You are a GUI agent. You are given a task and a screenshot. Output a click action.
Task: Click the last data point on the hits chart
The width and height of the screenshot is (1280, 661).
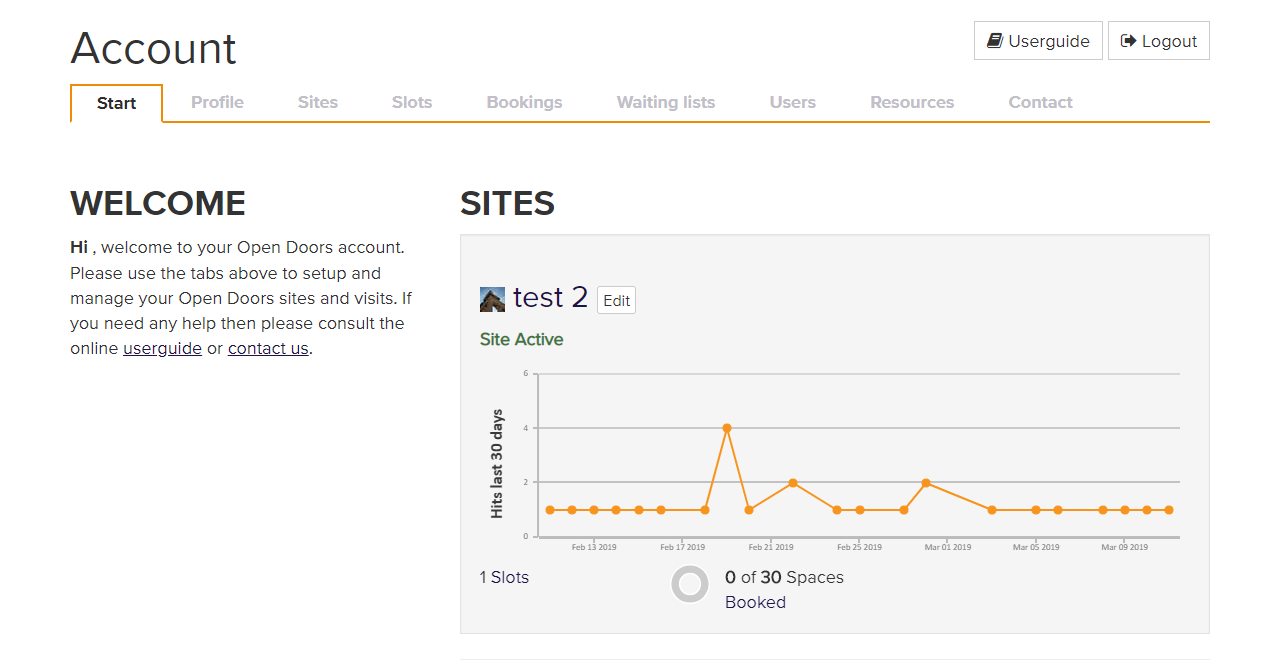(x=1168, y=510)
